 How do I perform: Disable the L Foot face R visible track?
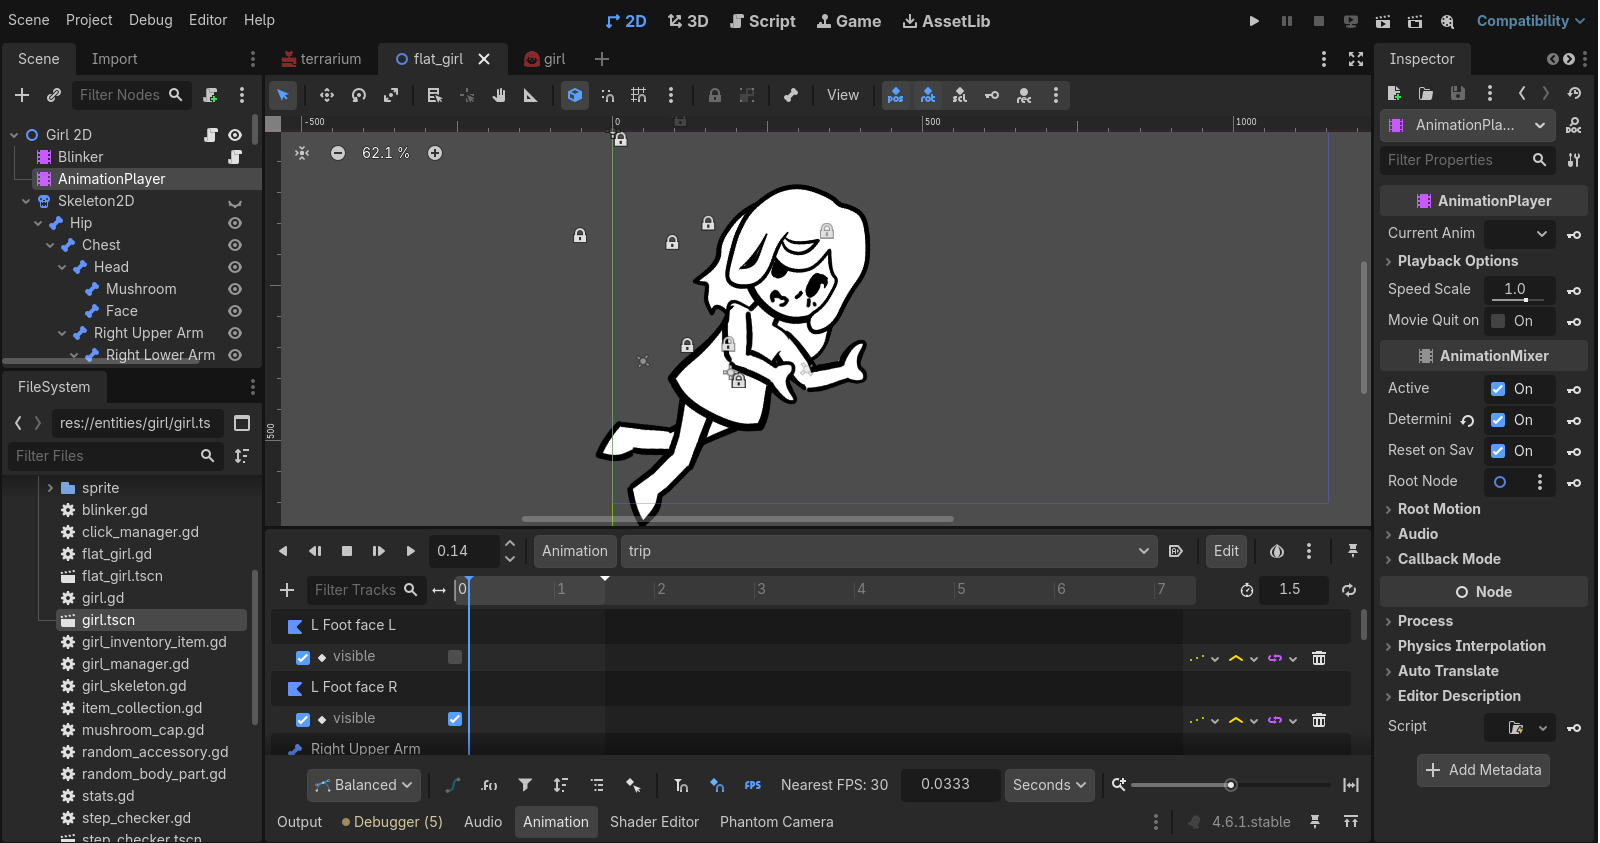[x=303, y=720]
